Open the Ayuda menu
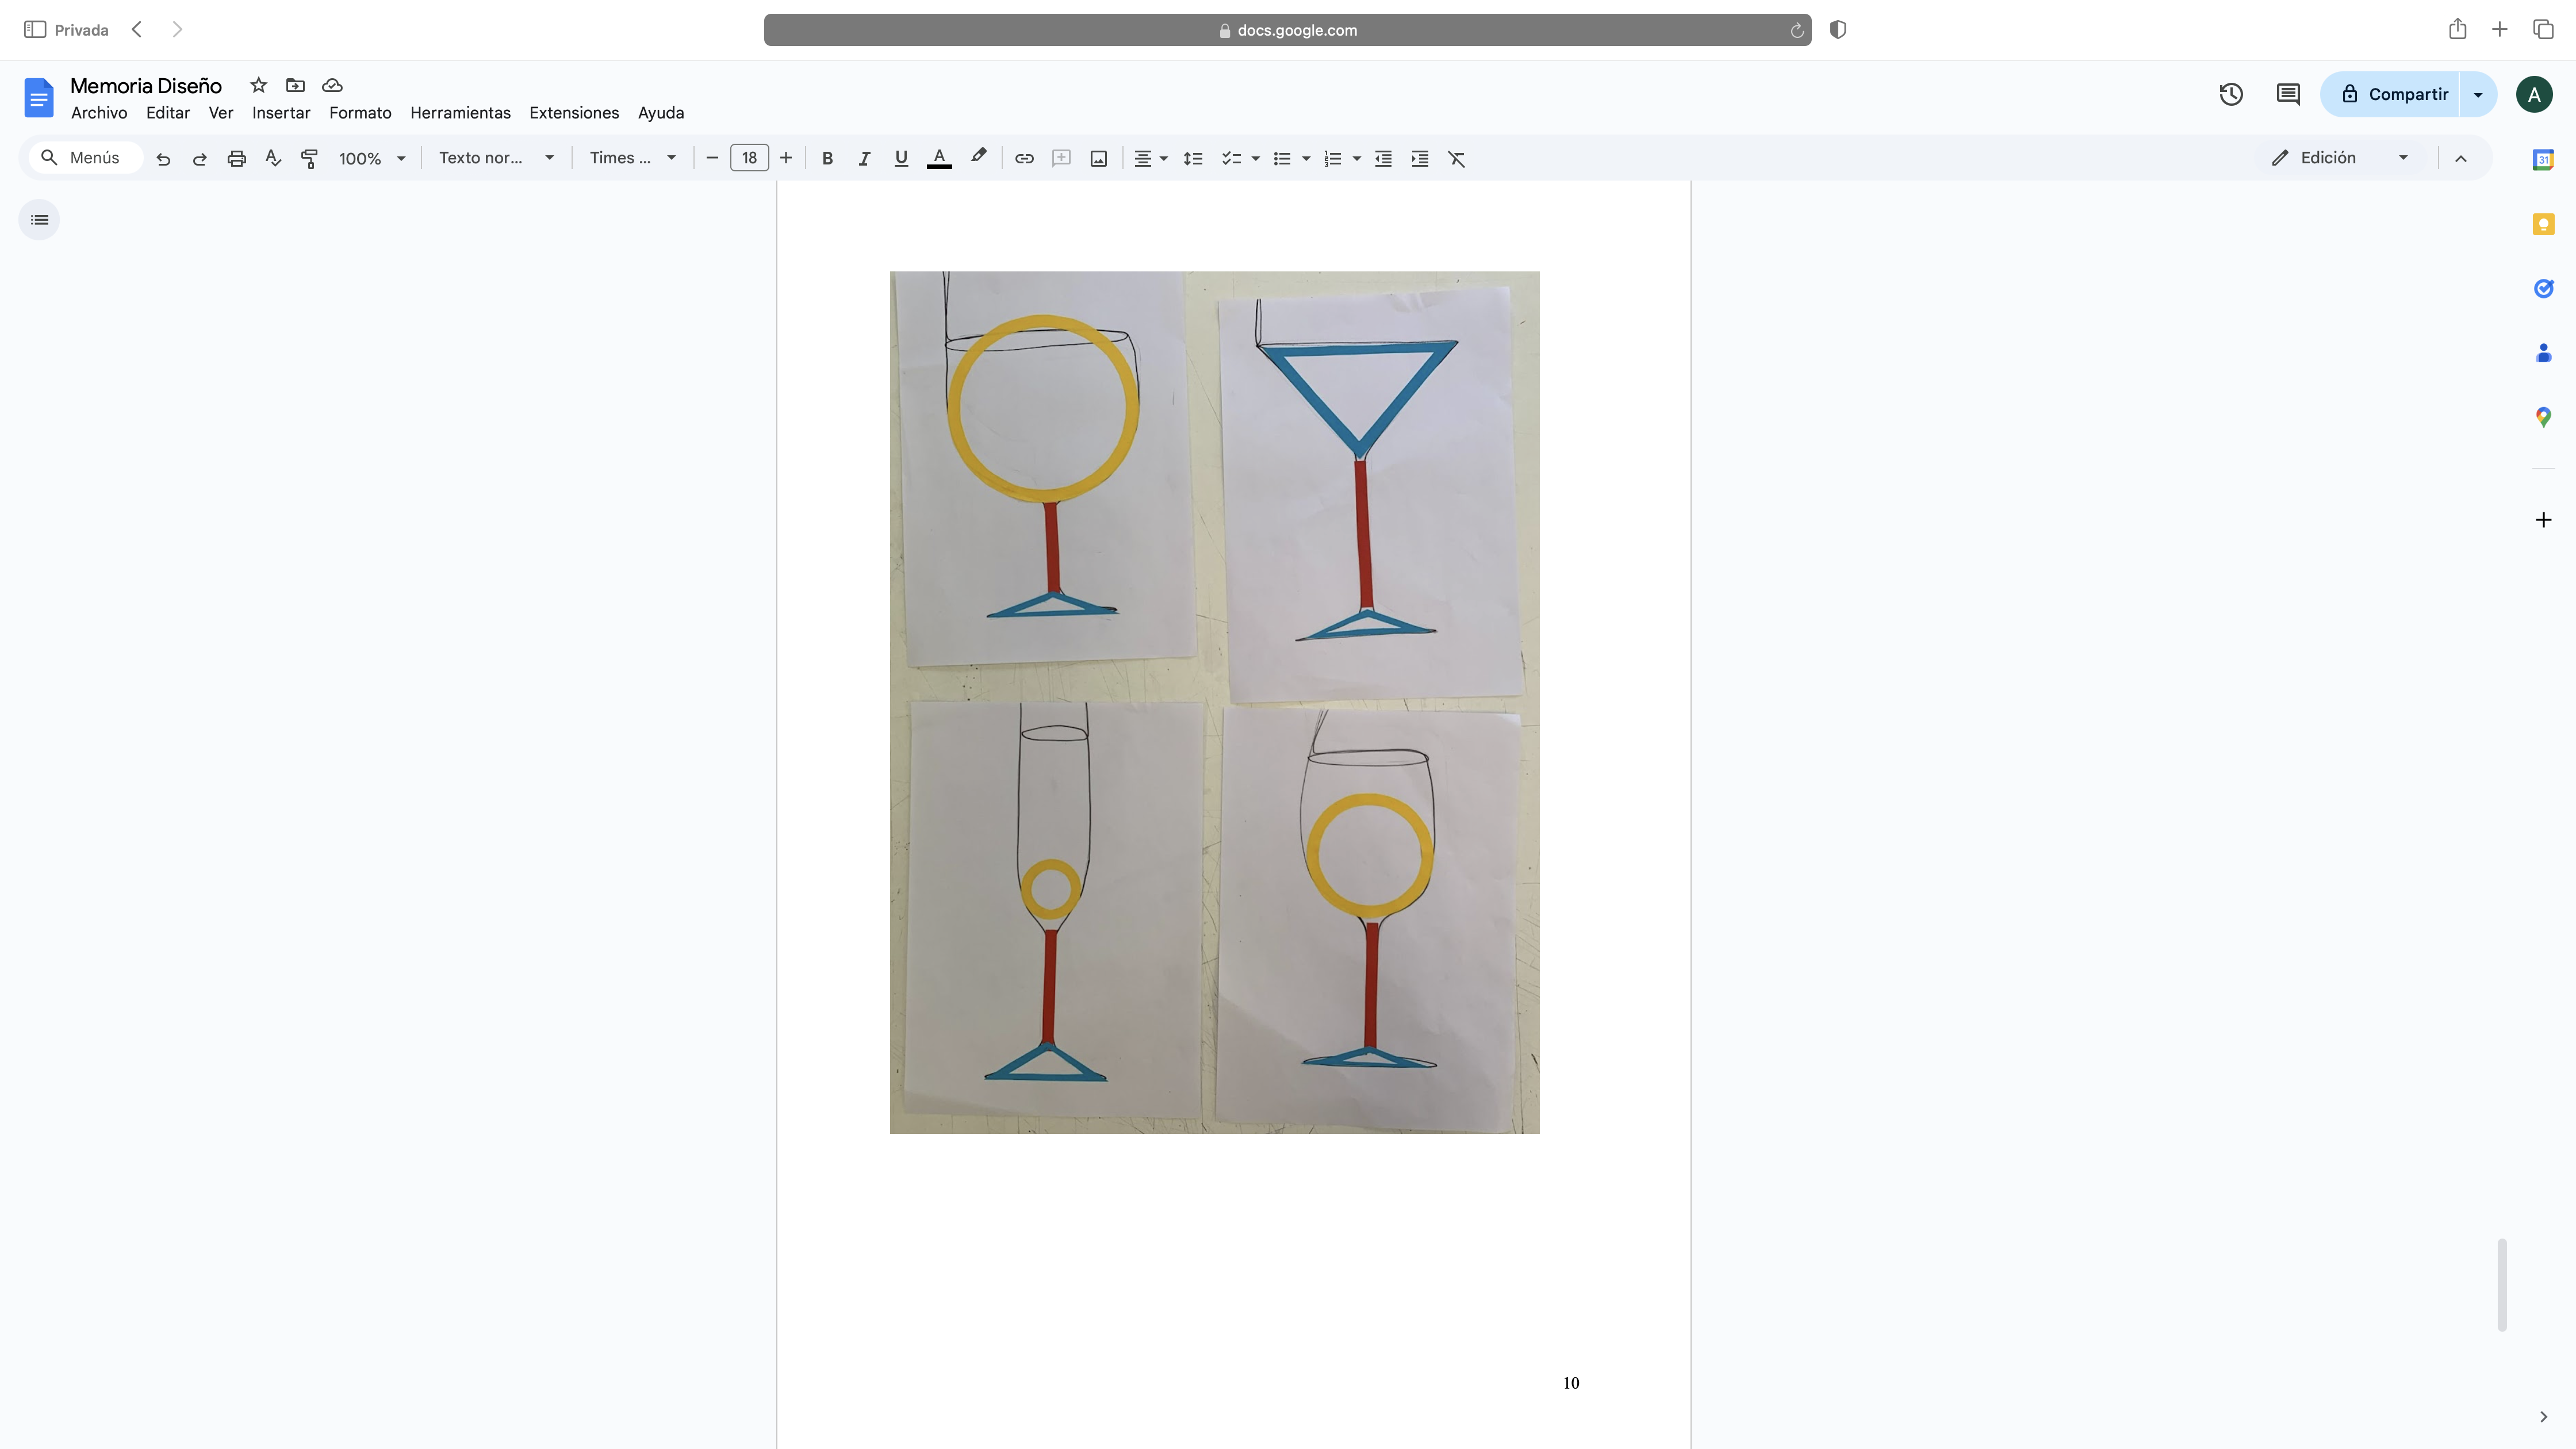The image size is (2576, 1449). pyautogui.click(x=661, y=113)
